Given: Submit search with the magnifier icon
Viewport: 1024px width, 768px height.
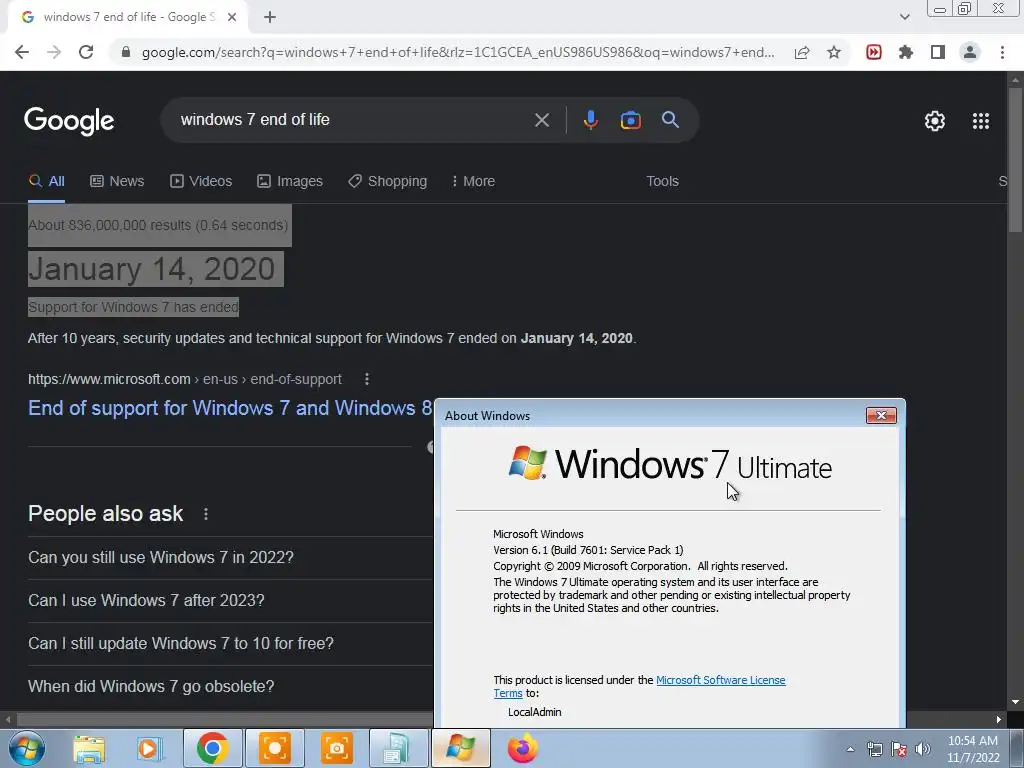Looking at the screenshot, I should (670, 120).
